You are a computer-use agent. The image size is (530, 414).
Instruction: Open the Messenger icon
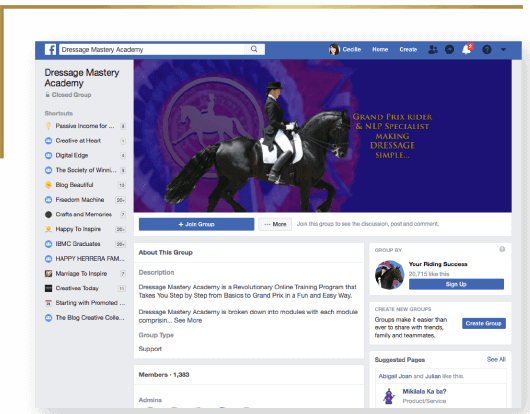449,50
